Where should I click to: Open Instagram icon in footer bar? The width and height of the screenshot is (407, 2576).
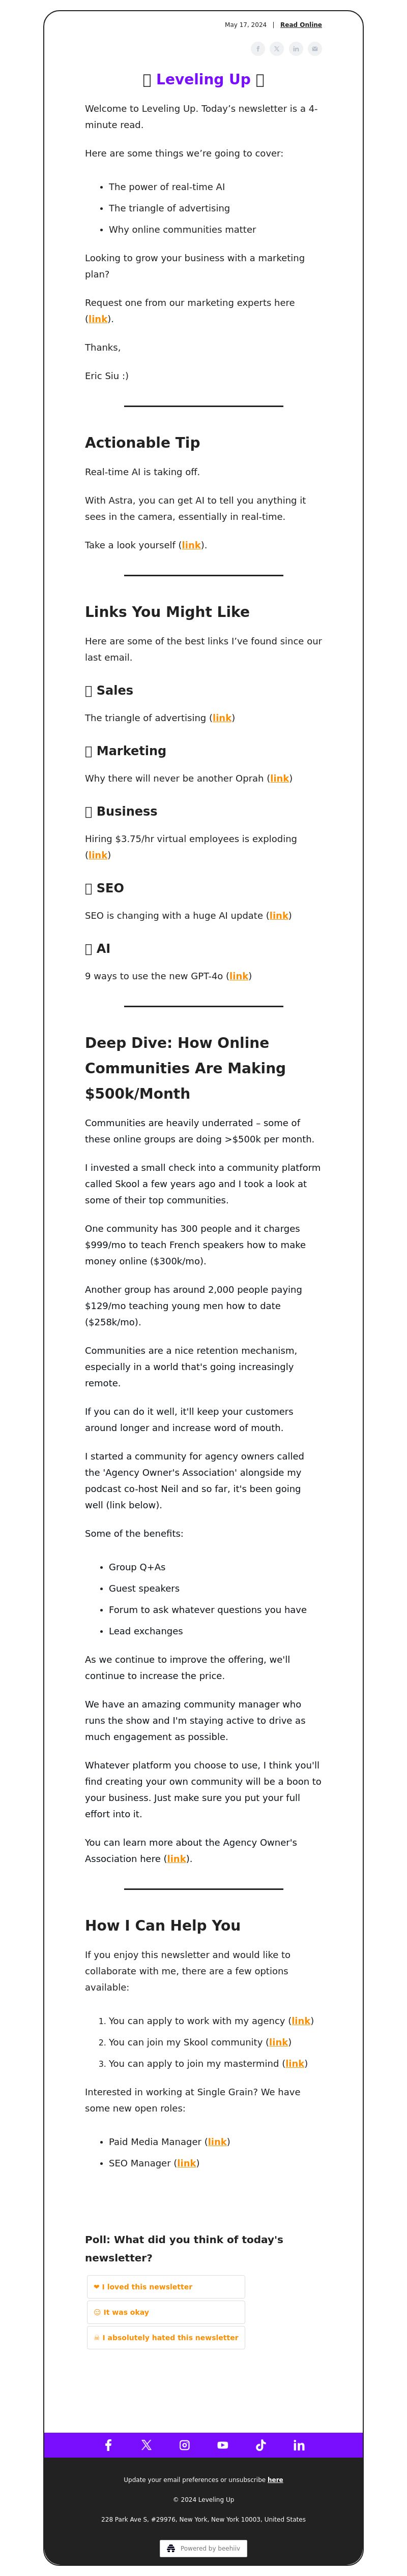coord(185,2445)
